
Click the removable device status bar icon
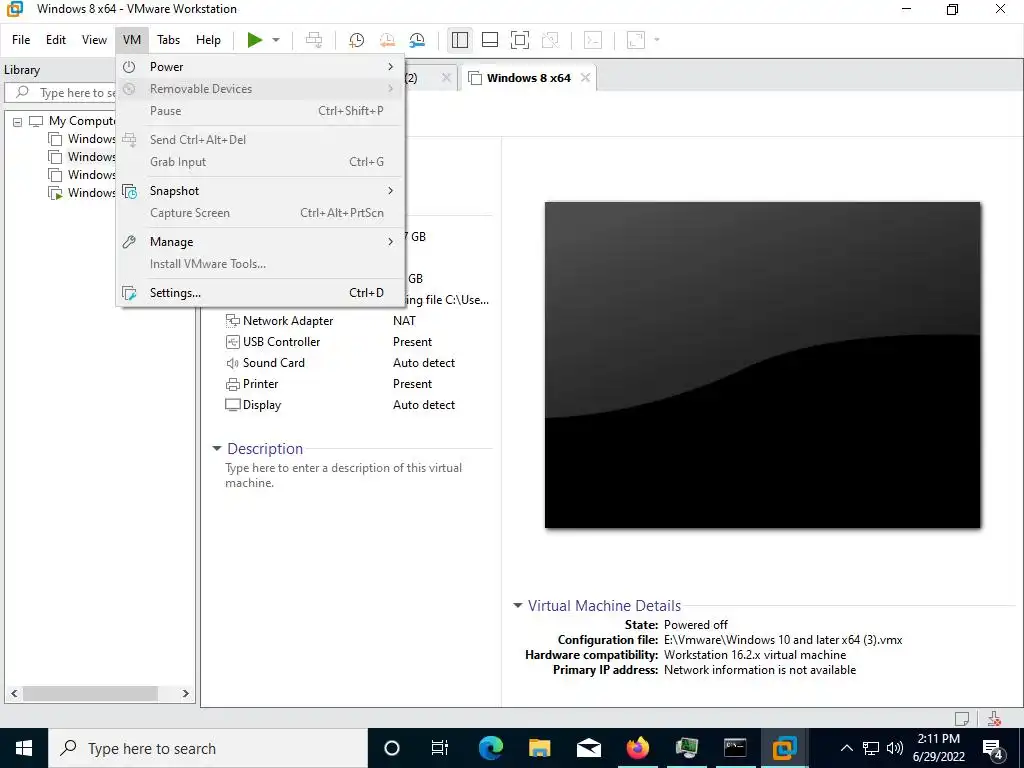pyautogui.click(x=995, y=718)
